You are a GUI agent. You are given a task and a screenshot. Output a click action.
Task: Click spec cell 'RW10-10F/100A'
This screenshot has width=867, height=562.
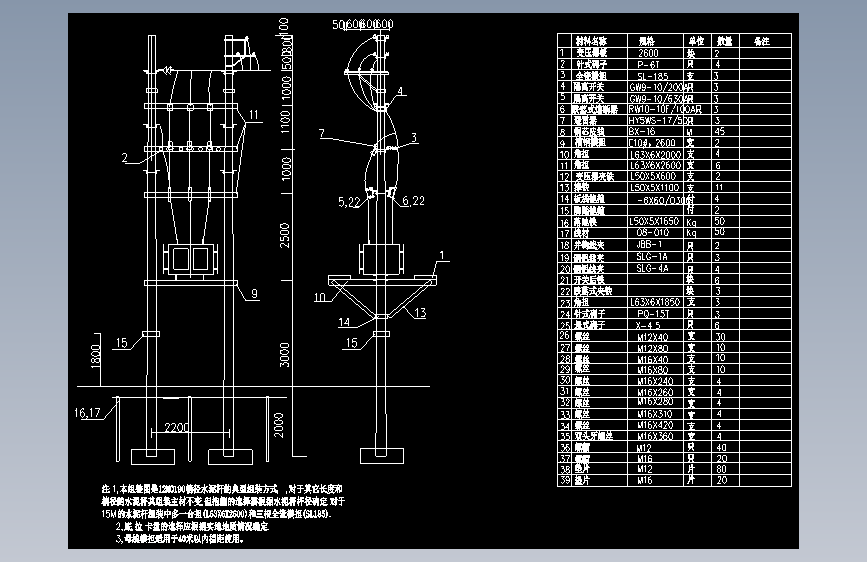pyautogui.click(x=660, y=110)
